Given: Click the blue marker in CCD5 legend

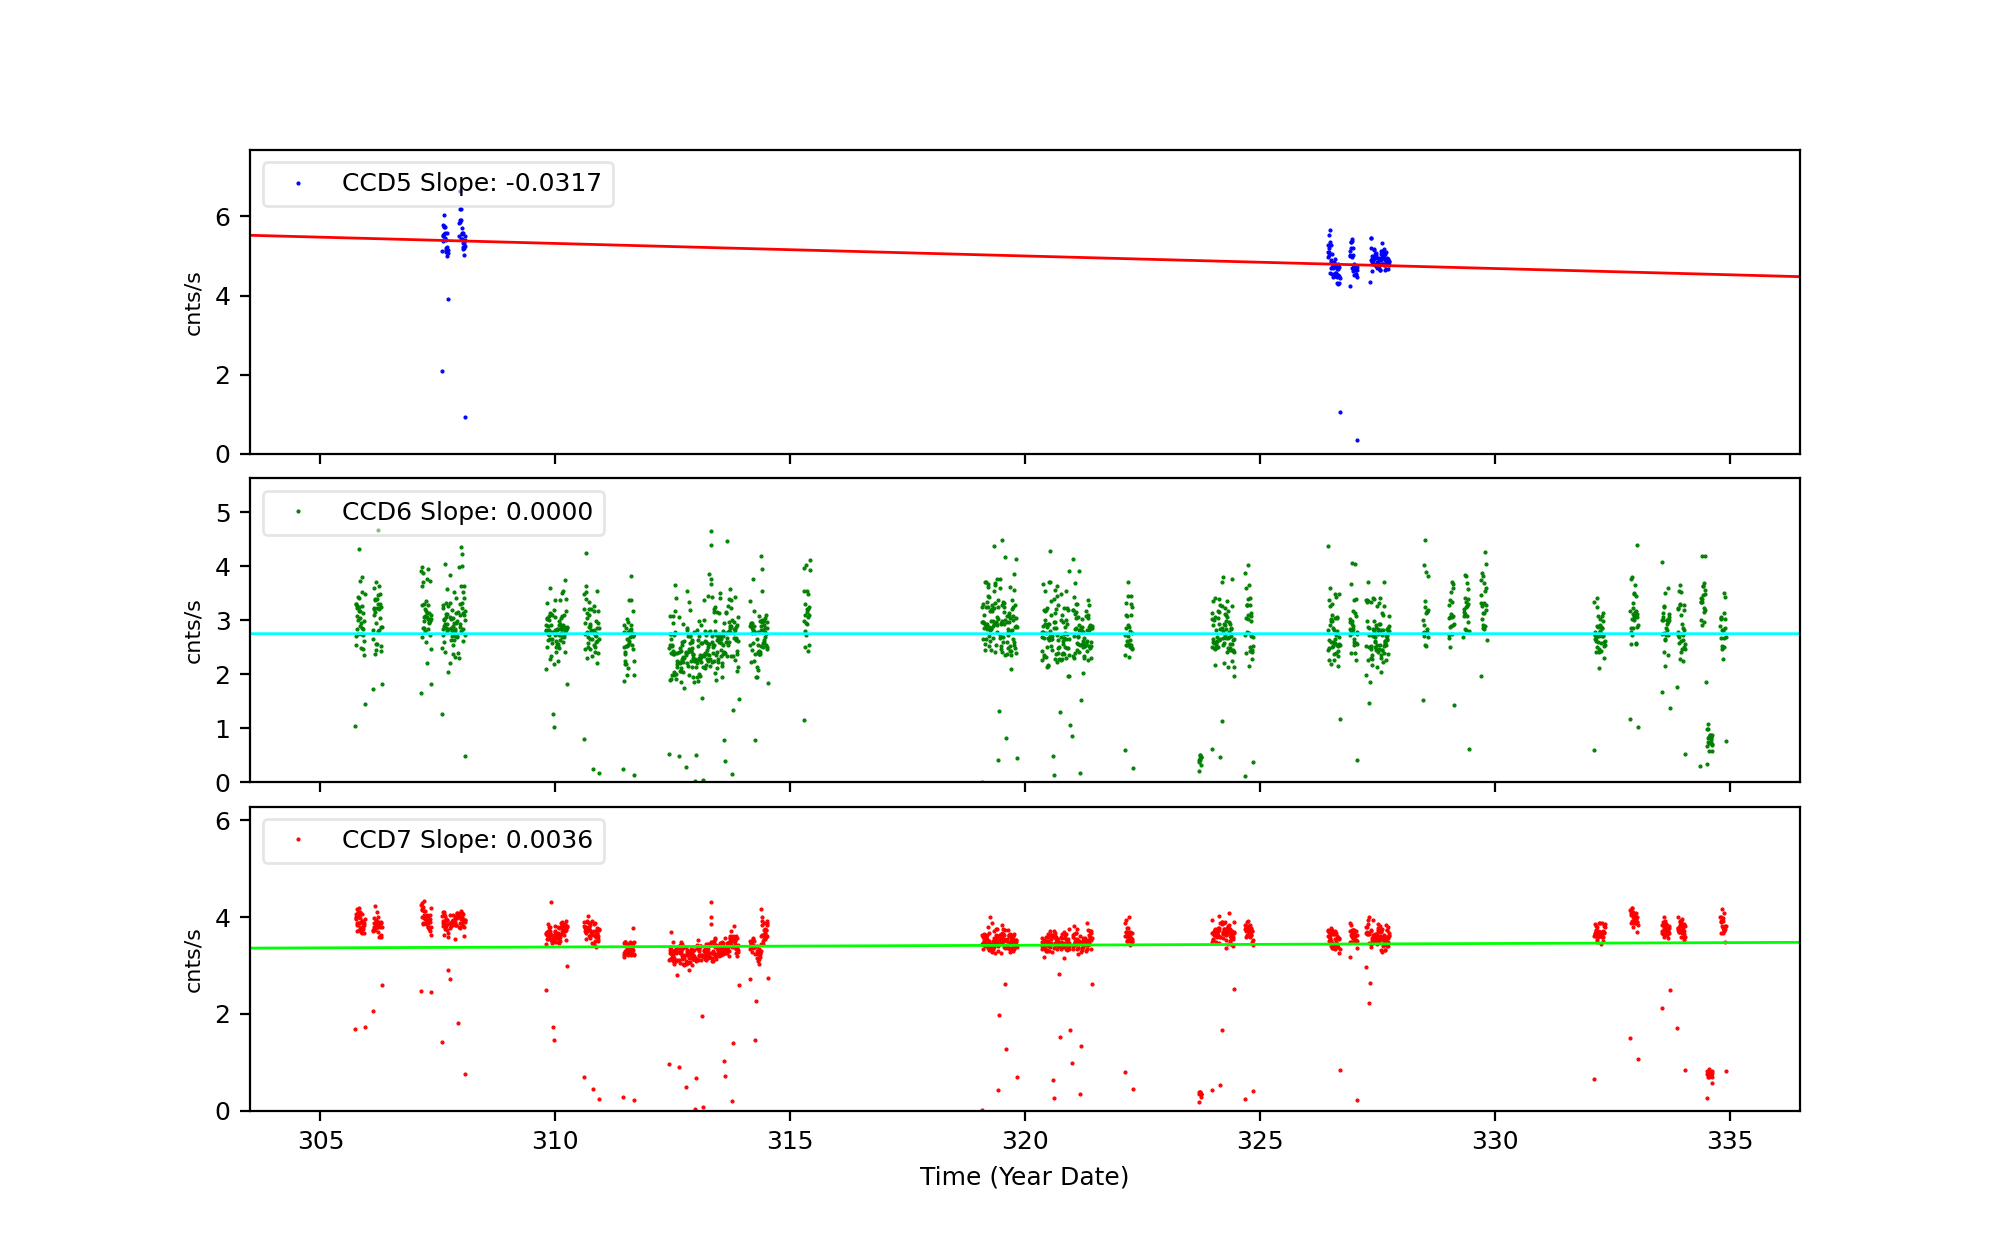Looking at the screenshot, I should [298, 184].
